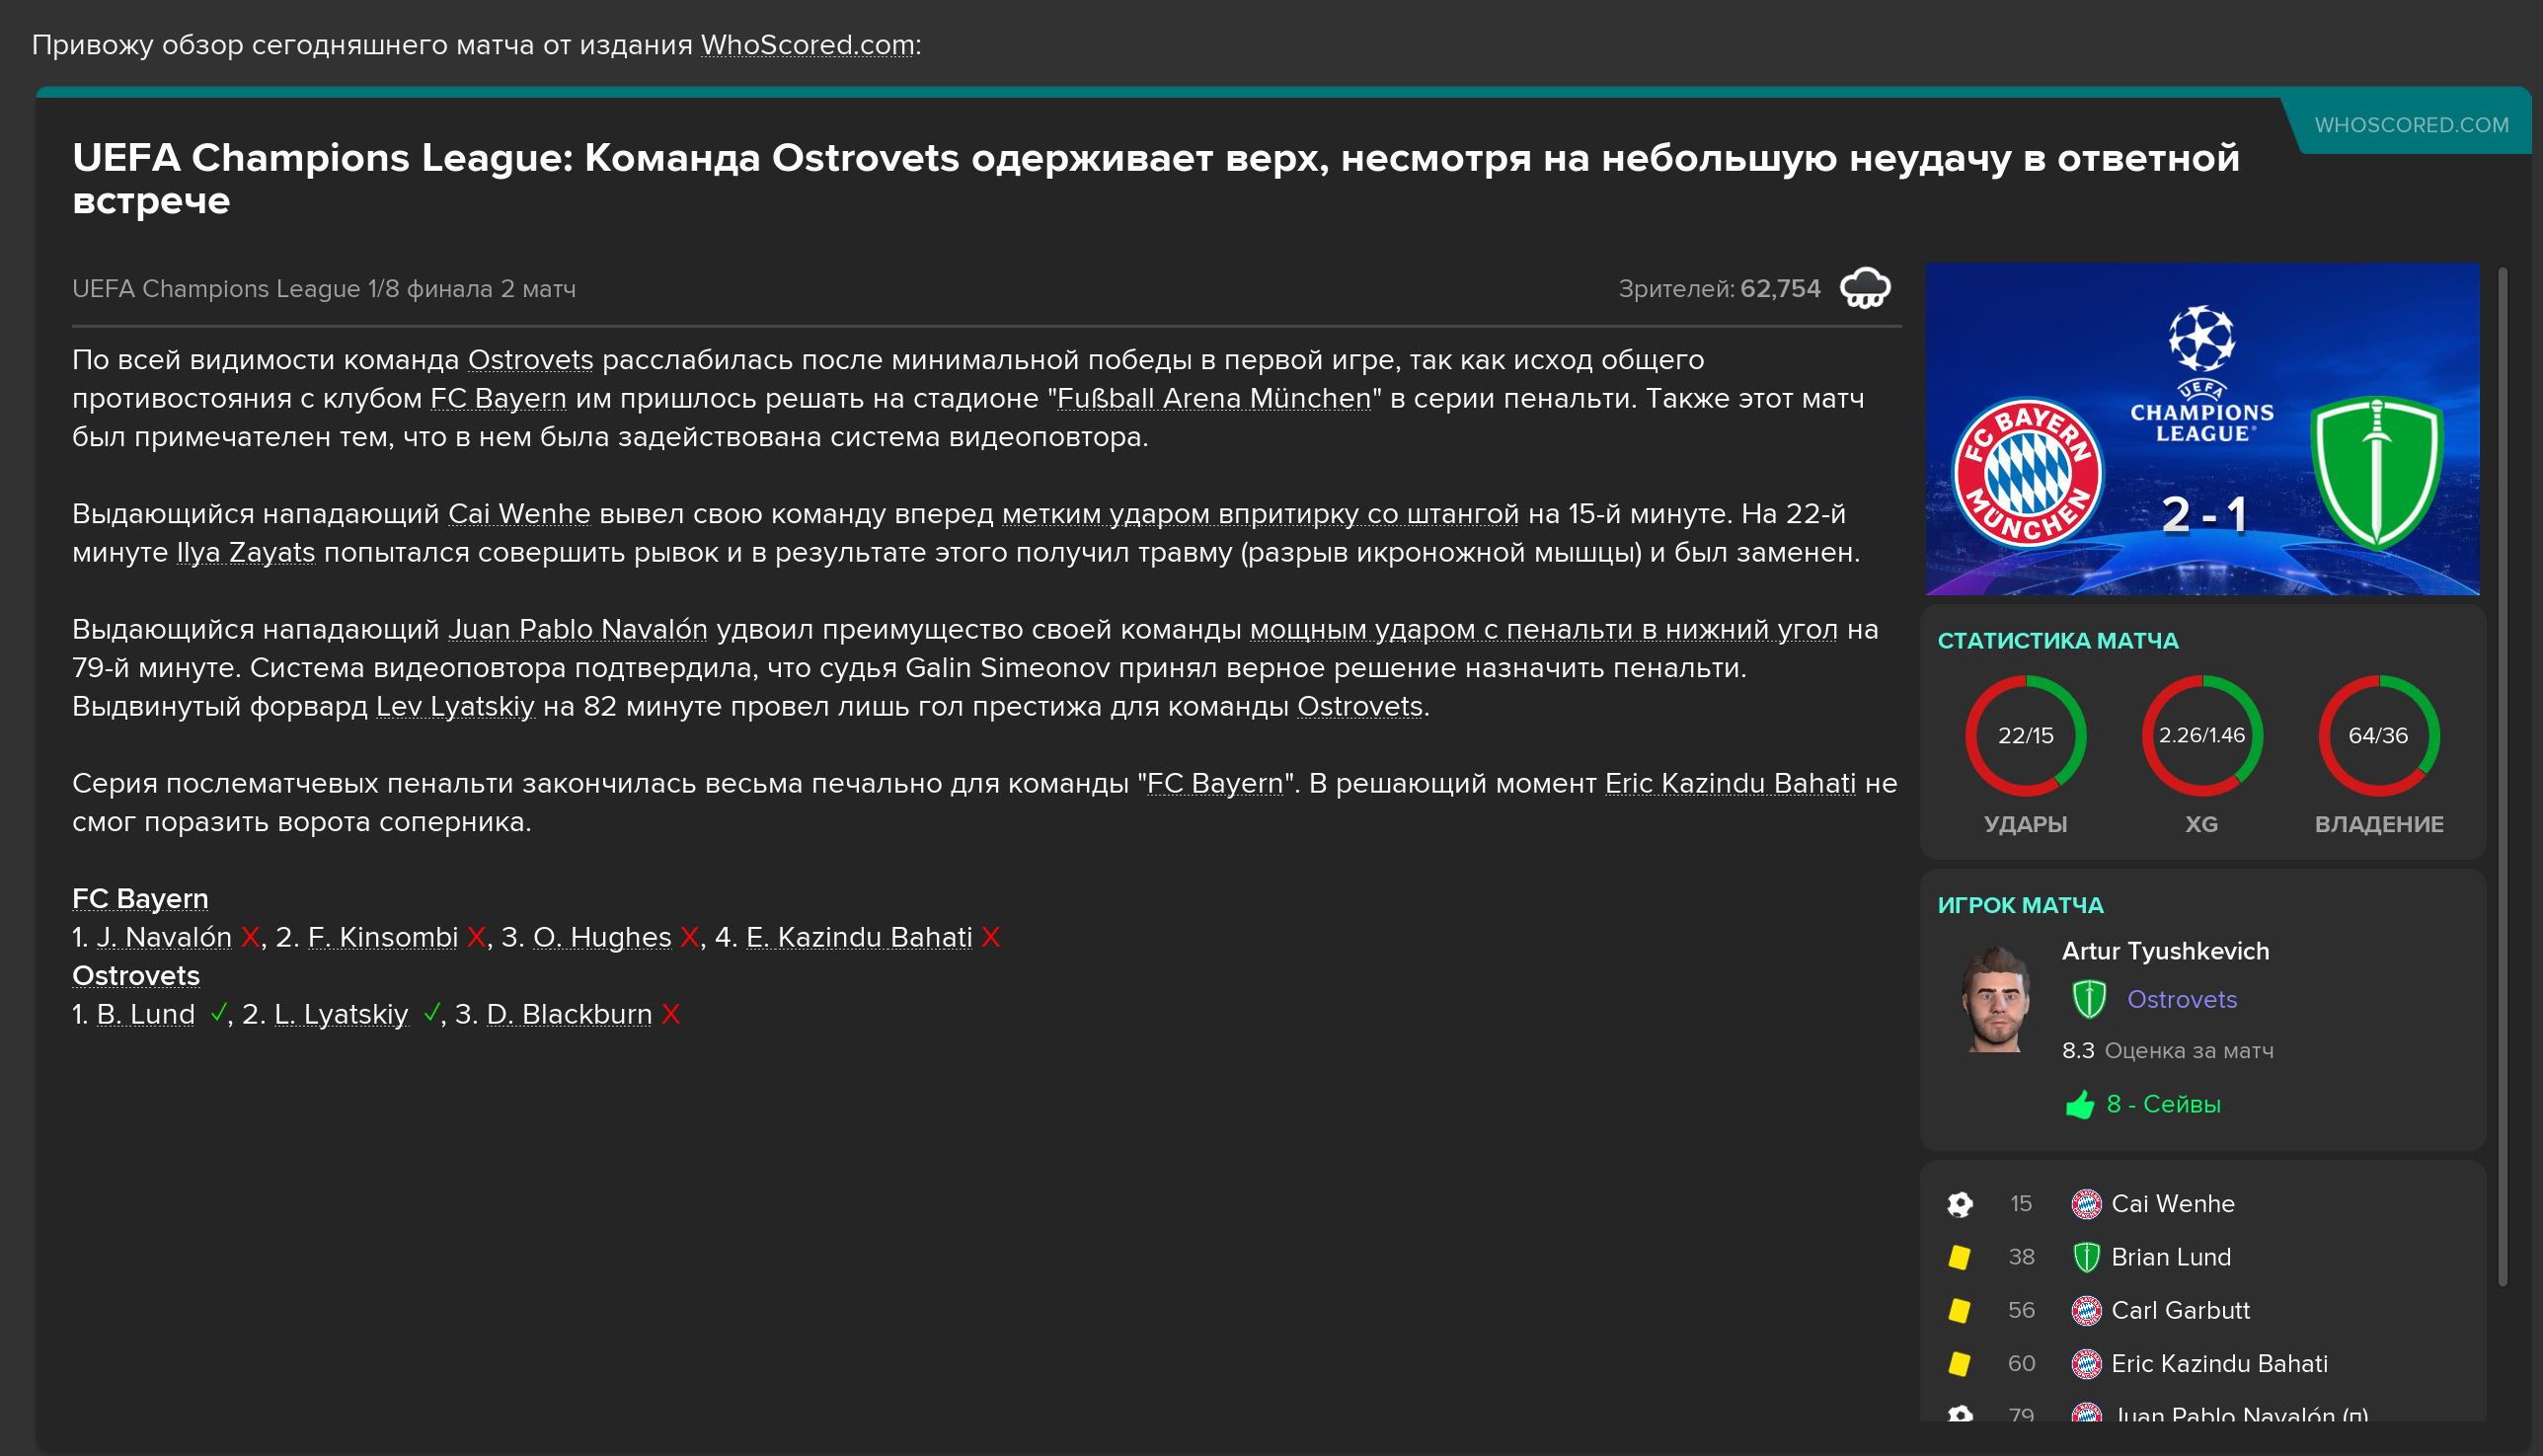Open the Ostrovets heading in shootout list
The height and width of the screenshot is (1456, 2543).
click(x=136, y=976)
